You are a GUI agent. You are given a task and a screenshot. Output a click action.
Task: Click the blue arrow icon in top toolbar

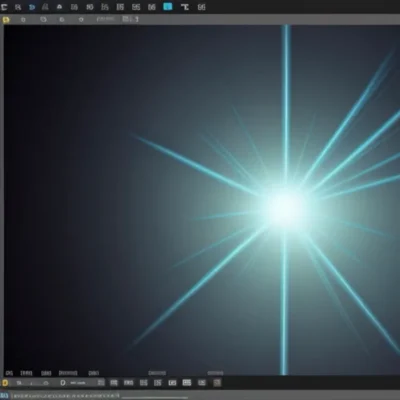[x=32, y=7]
